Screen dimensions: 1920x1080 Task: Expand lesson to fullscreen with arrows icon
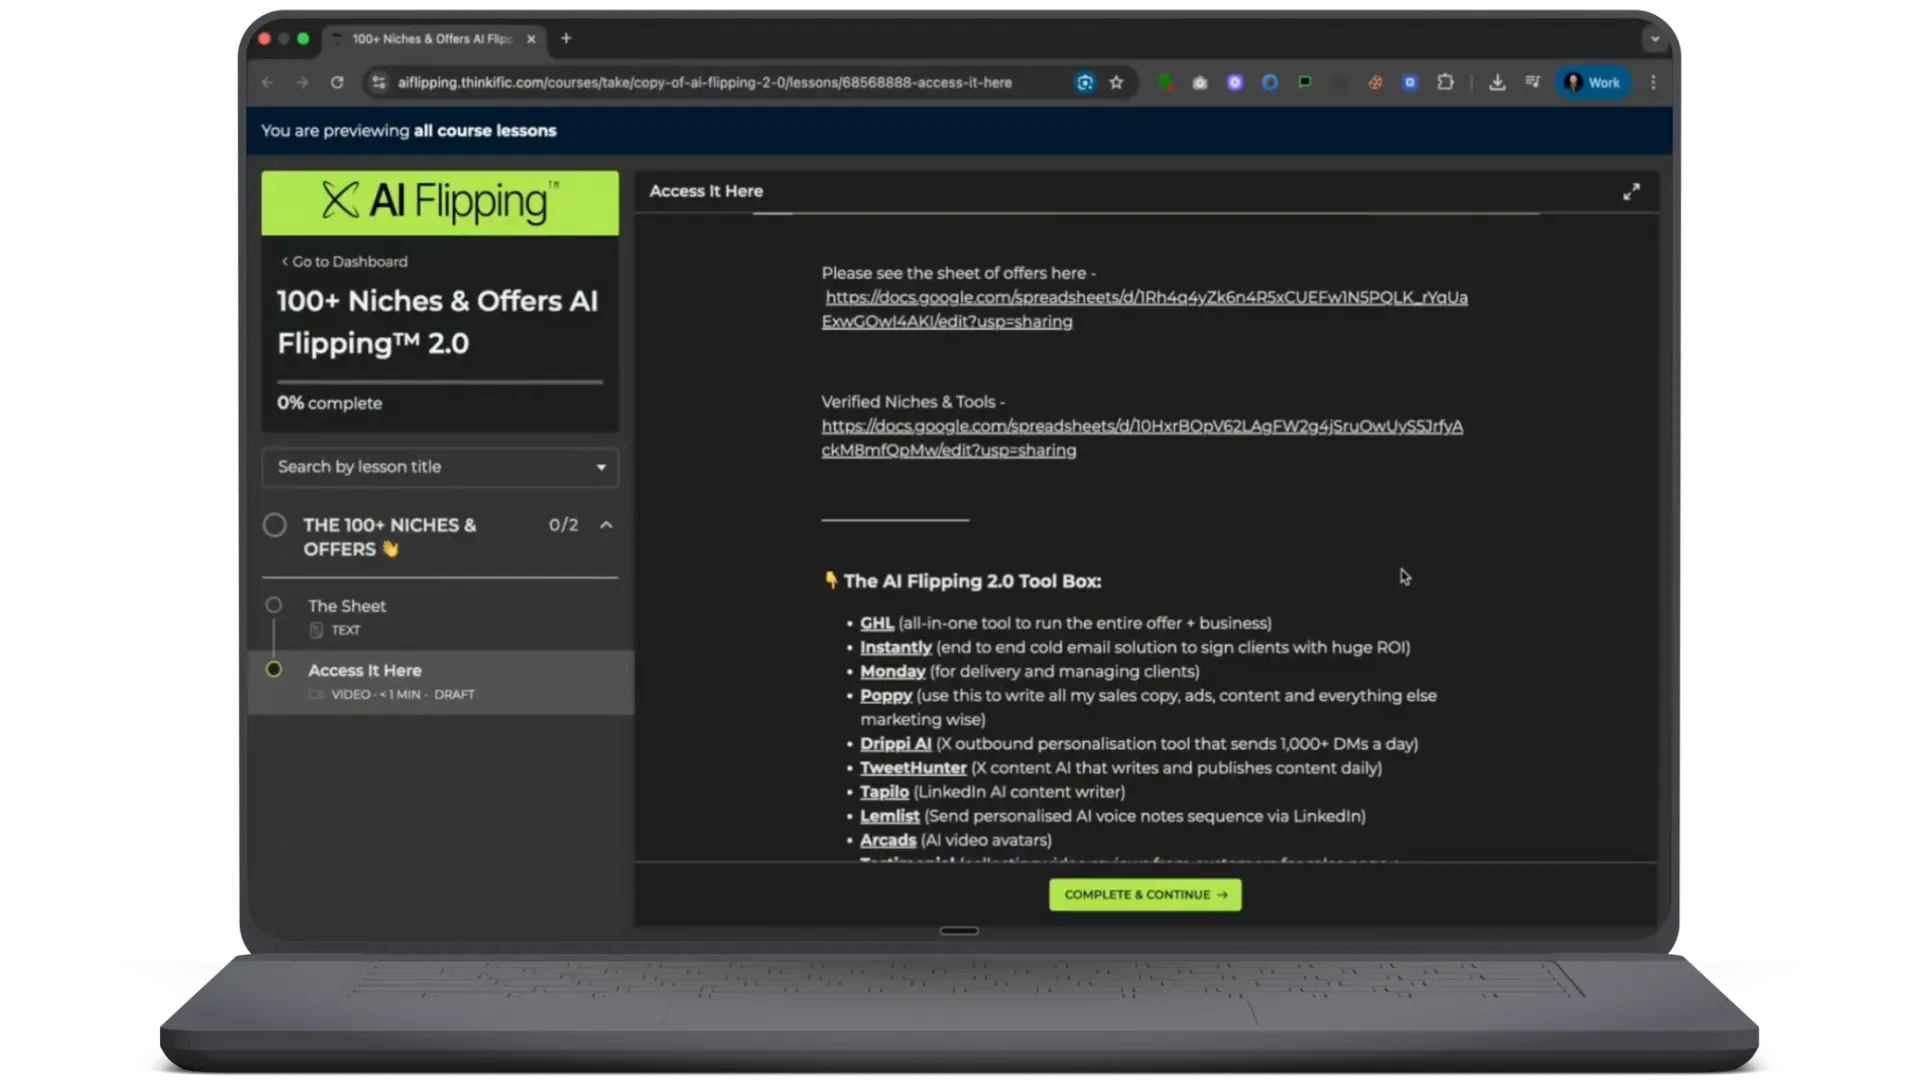point(1631,191)
